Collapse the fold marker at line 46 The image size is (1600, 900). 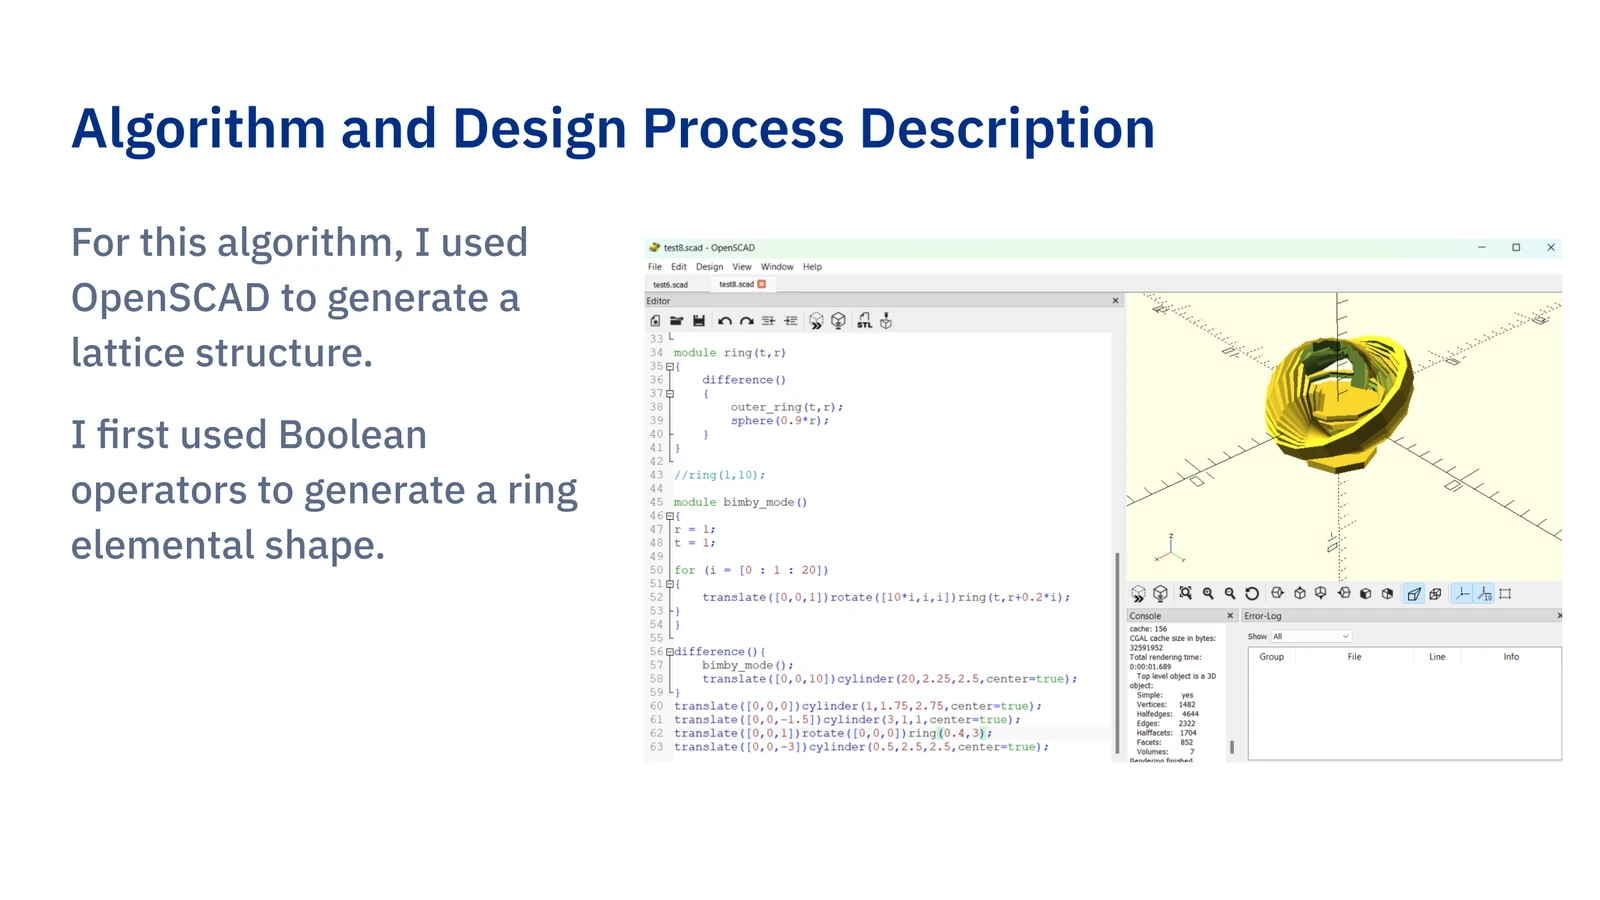[670, 516]
